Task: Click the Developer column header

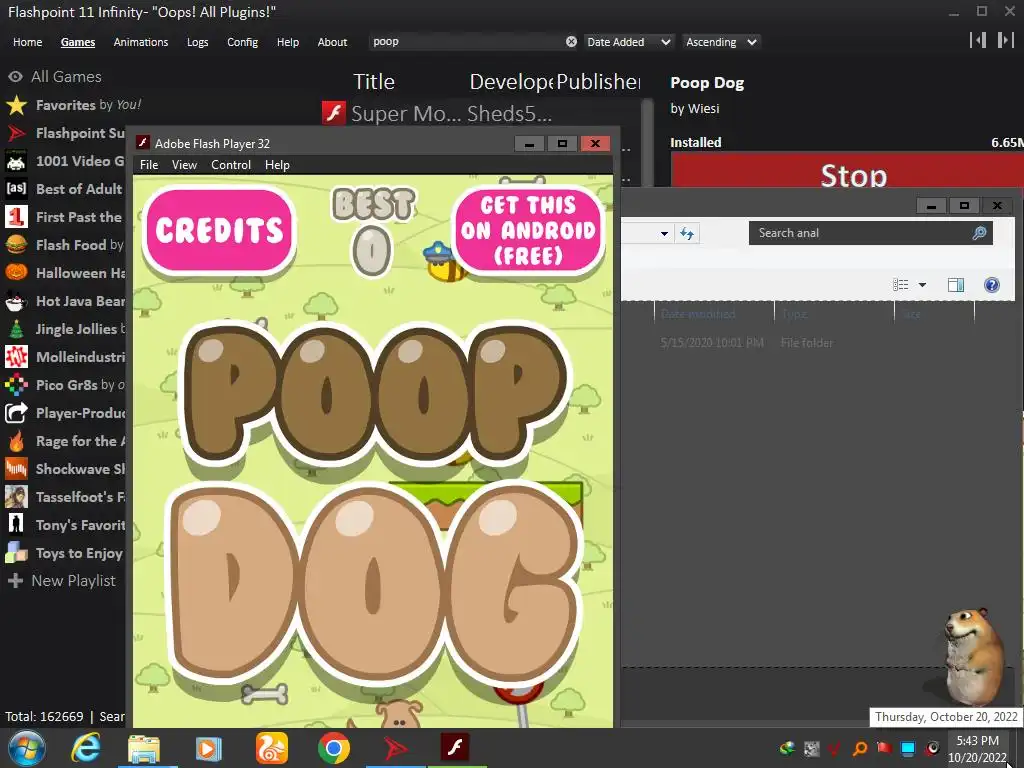Action: [511, 82]
